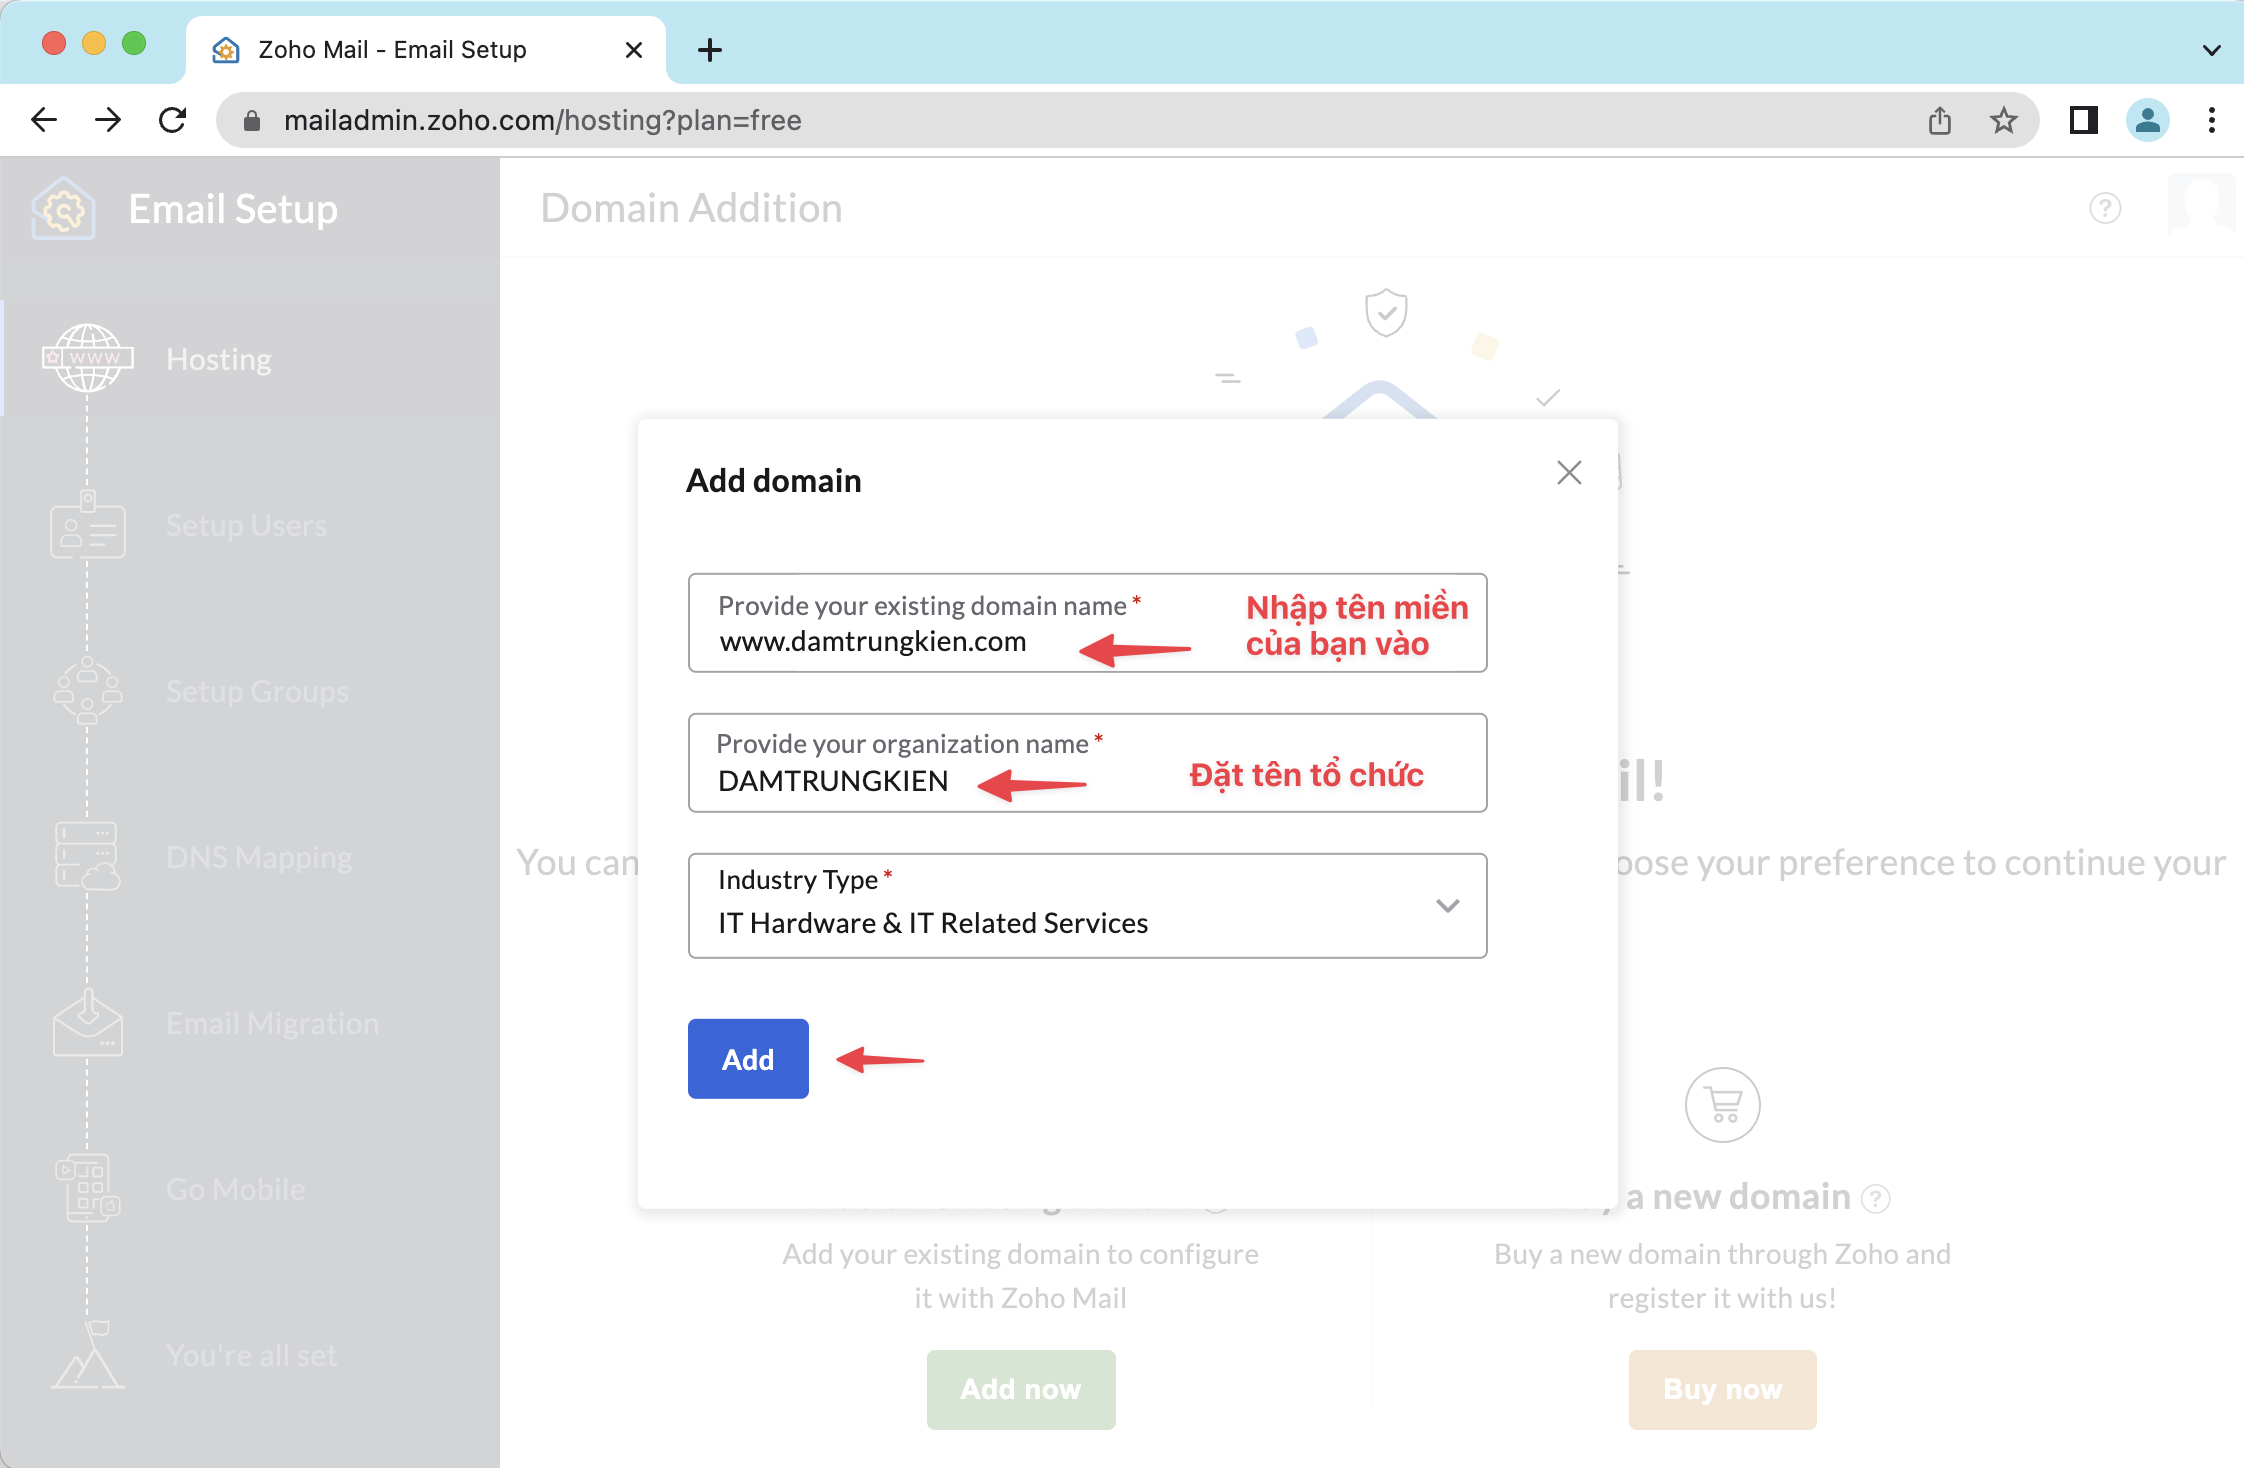
Task: Click the DNS Mapping server icon
Action: coord(88,856)
